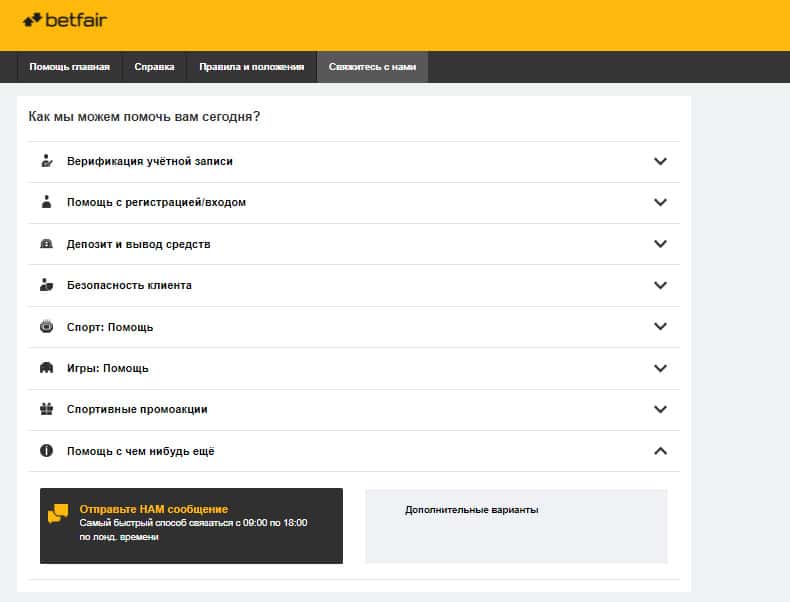
Task: Open the Дополнительные варианты panel
Action: pos(516,526)
